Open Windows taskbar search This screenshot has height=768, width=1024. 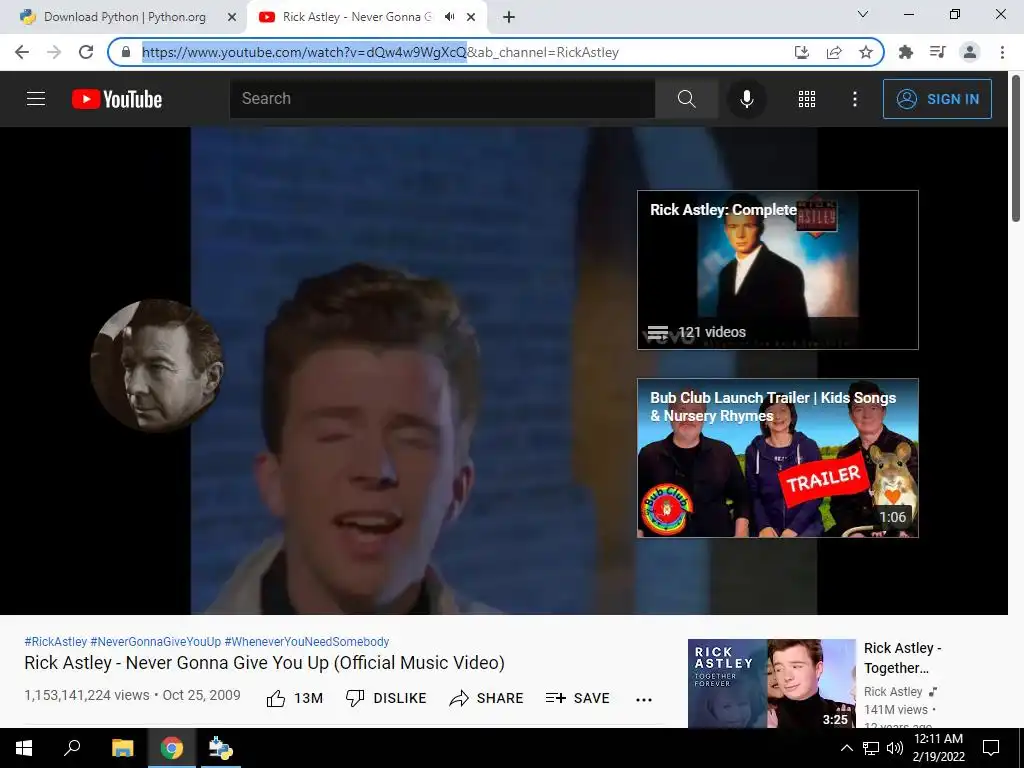point(72,748)
